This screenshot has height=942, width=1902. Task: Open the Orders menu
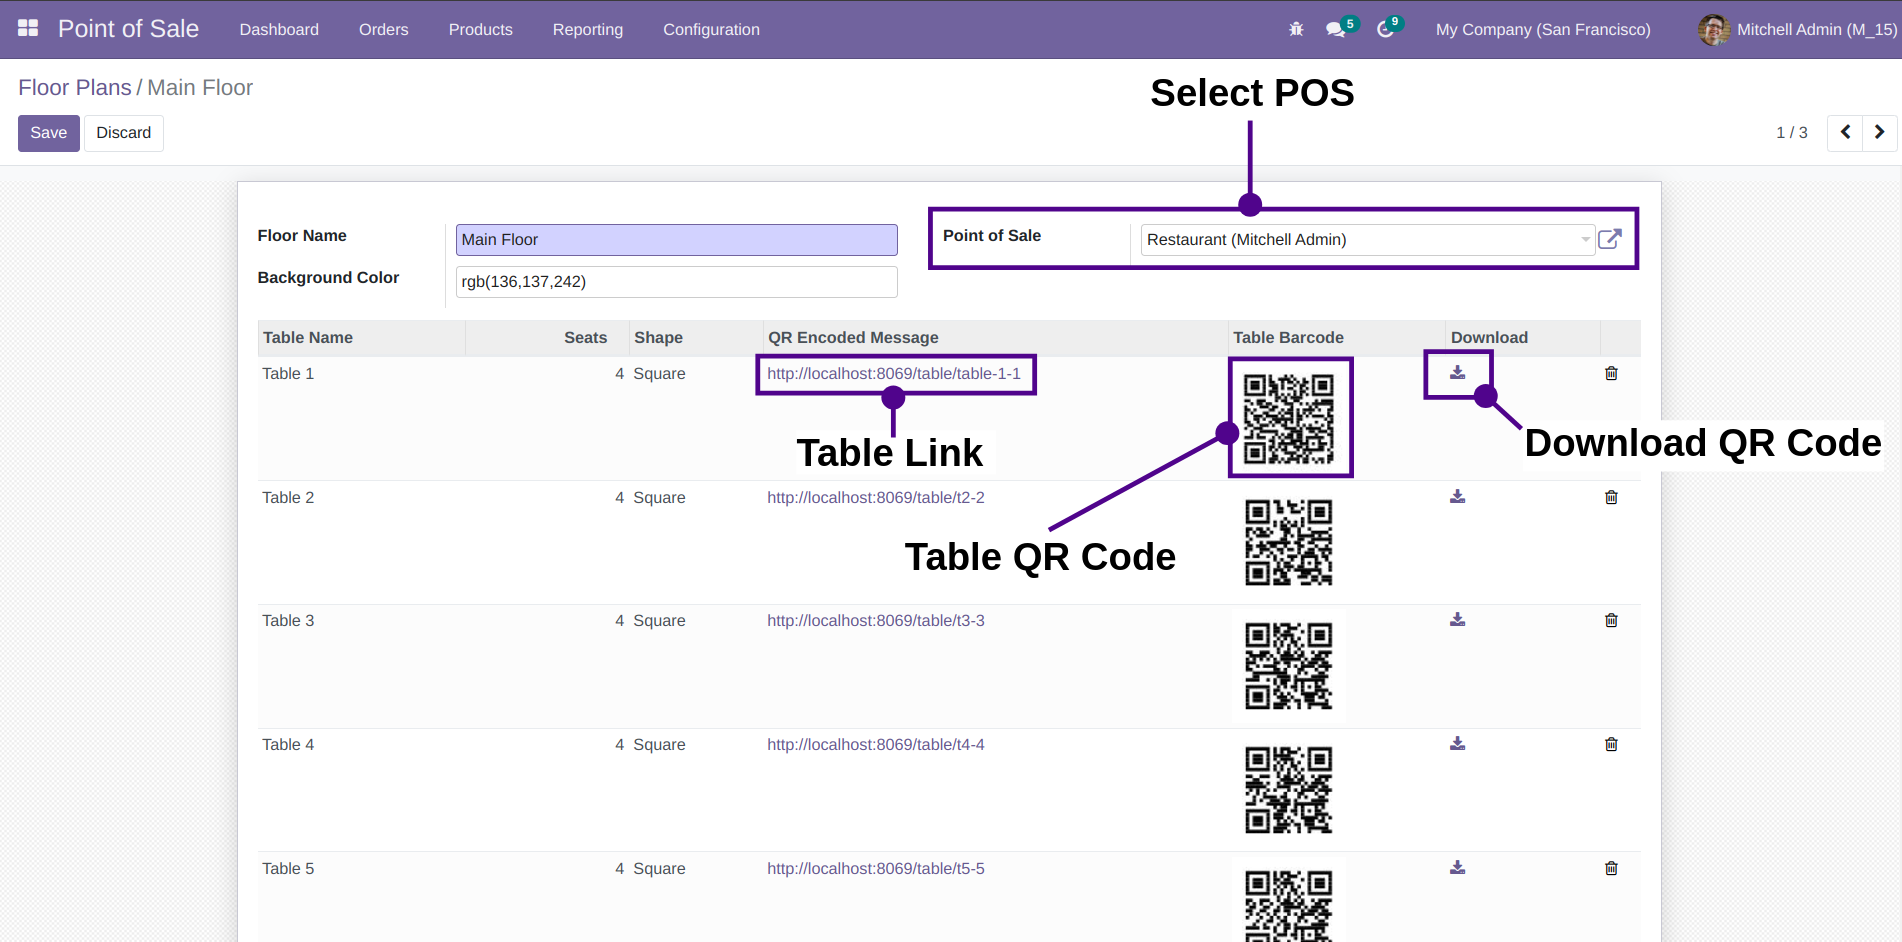tap(384, 30)
